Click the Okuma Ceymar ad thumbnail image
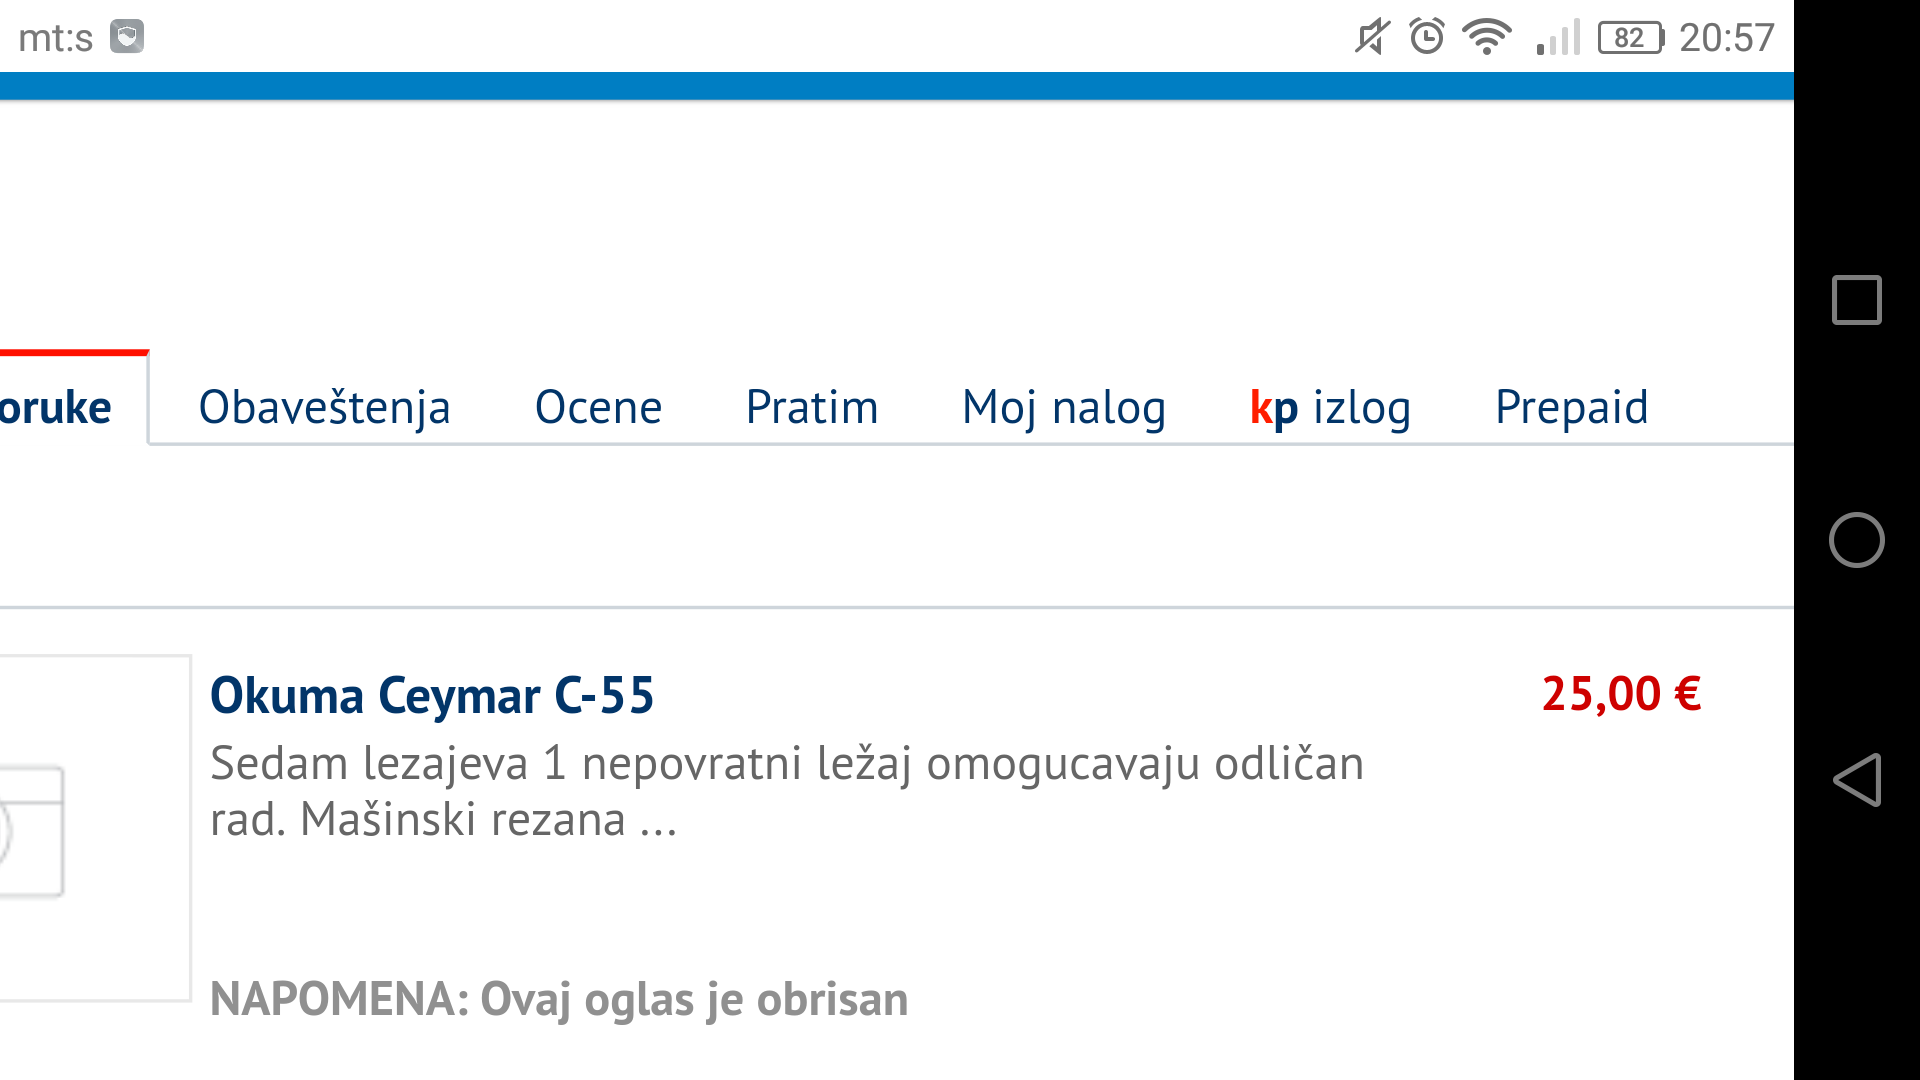The height and width of the screenshot is (1080, 1920). tap(95, 828)
